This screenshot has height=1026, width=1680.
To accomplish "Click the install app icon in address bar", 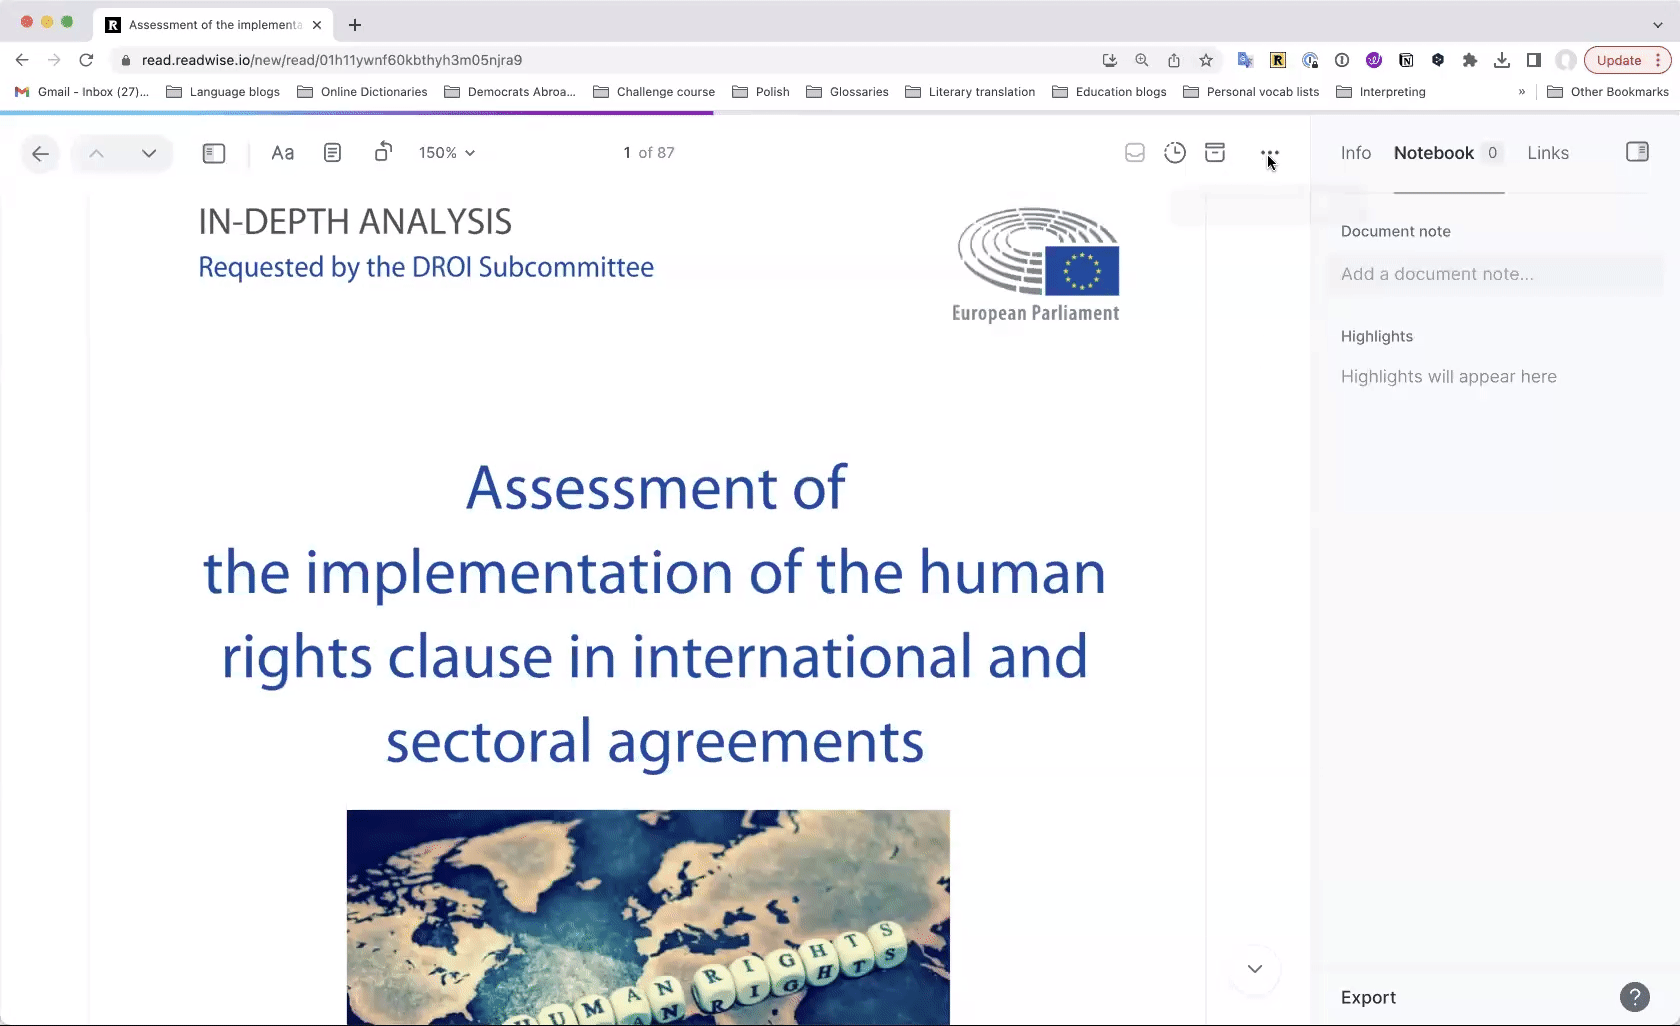I will click(1110, 60).
